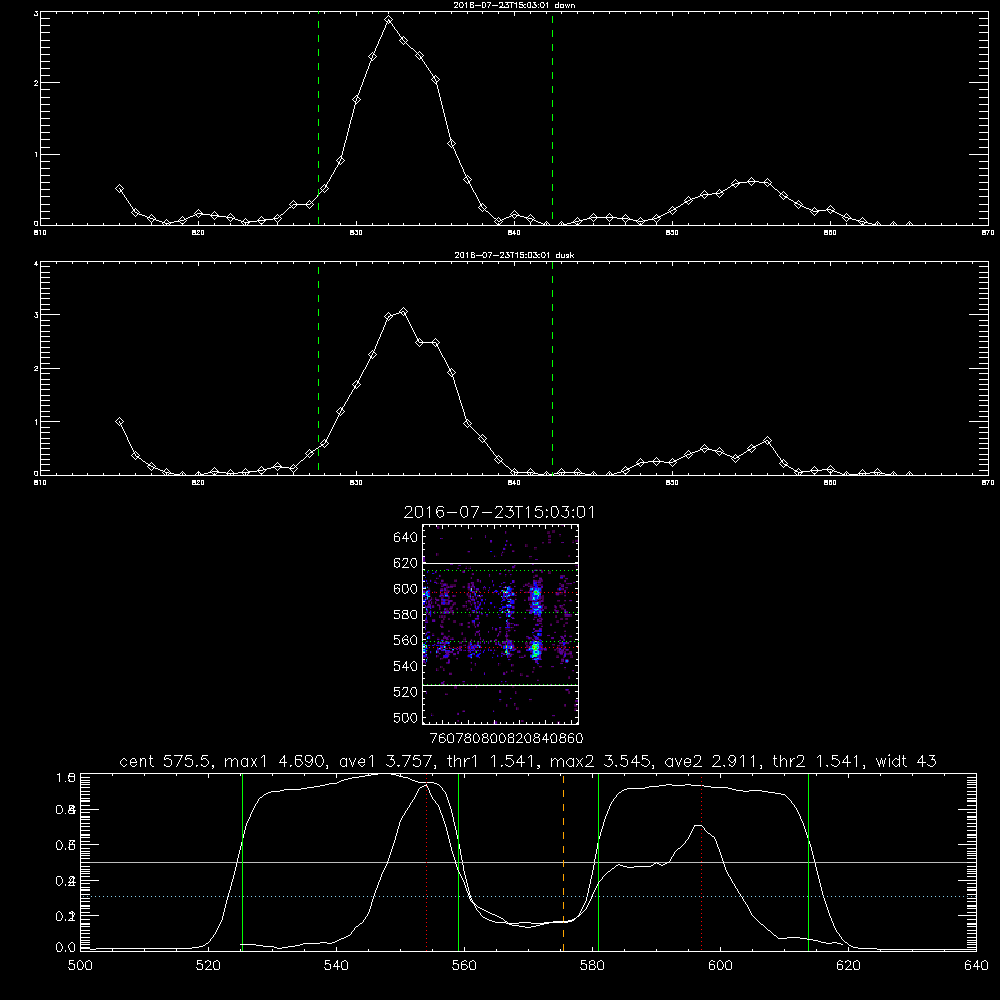This screenshot has width=1000, height=1000.
Task: Click the green vertical line near 614 in bottom plot
Action: 808,862
